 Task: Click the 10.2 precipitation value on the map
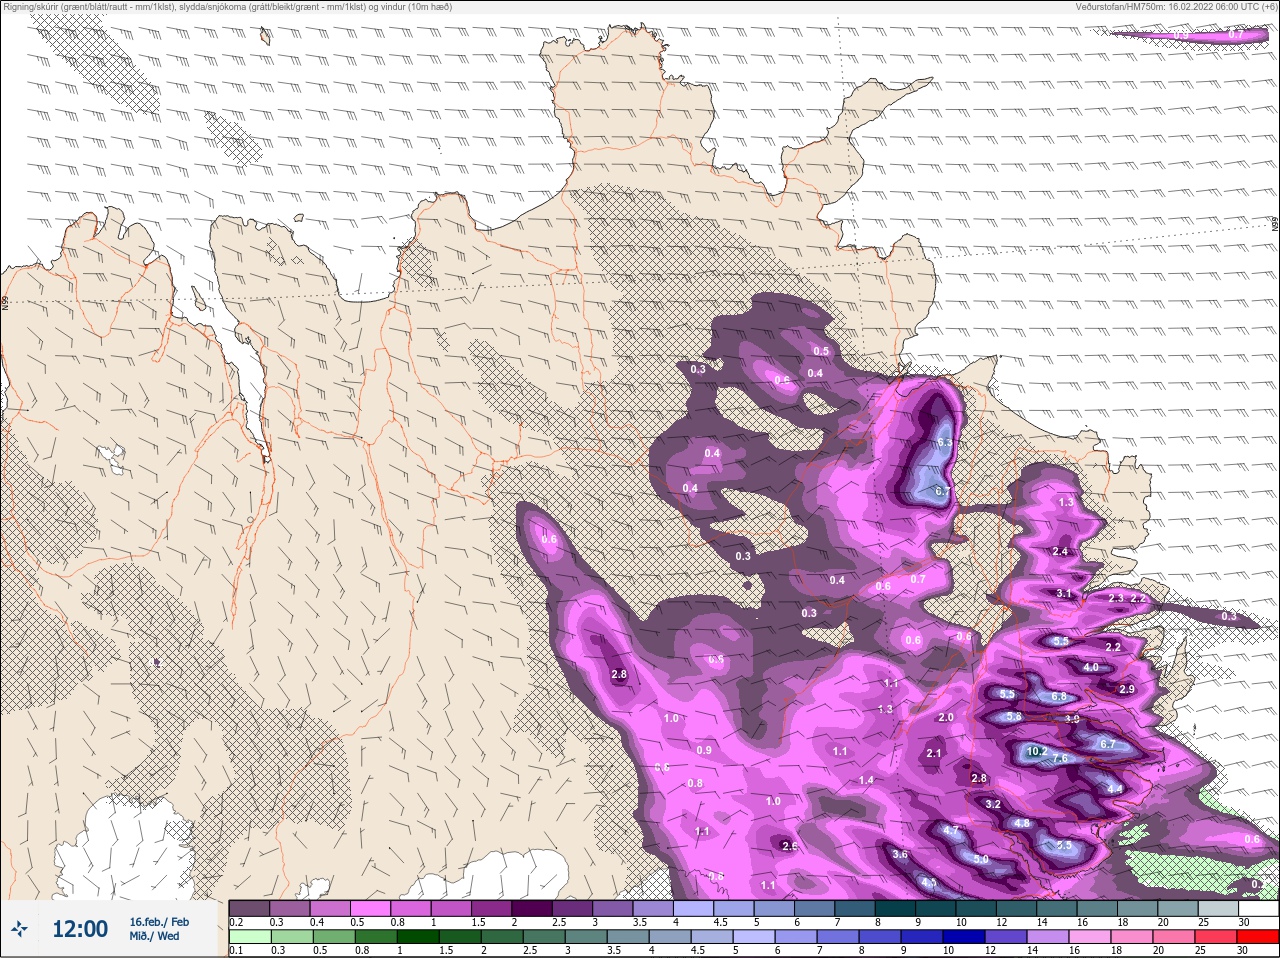tap(1036, 751)
